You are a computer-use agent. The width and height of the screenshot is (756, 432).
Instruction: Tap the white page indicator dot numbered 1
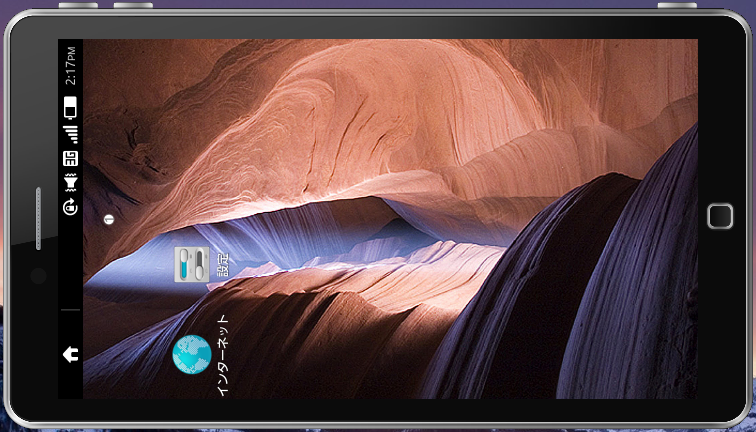109,219
